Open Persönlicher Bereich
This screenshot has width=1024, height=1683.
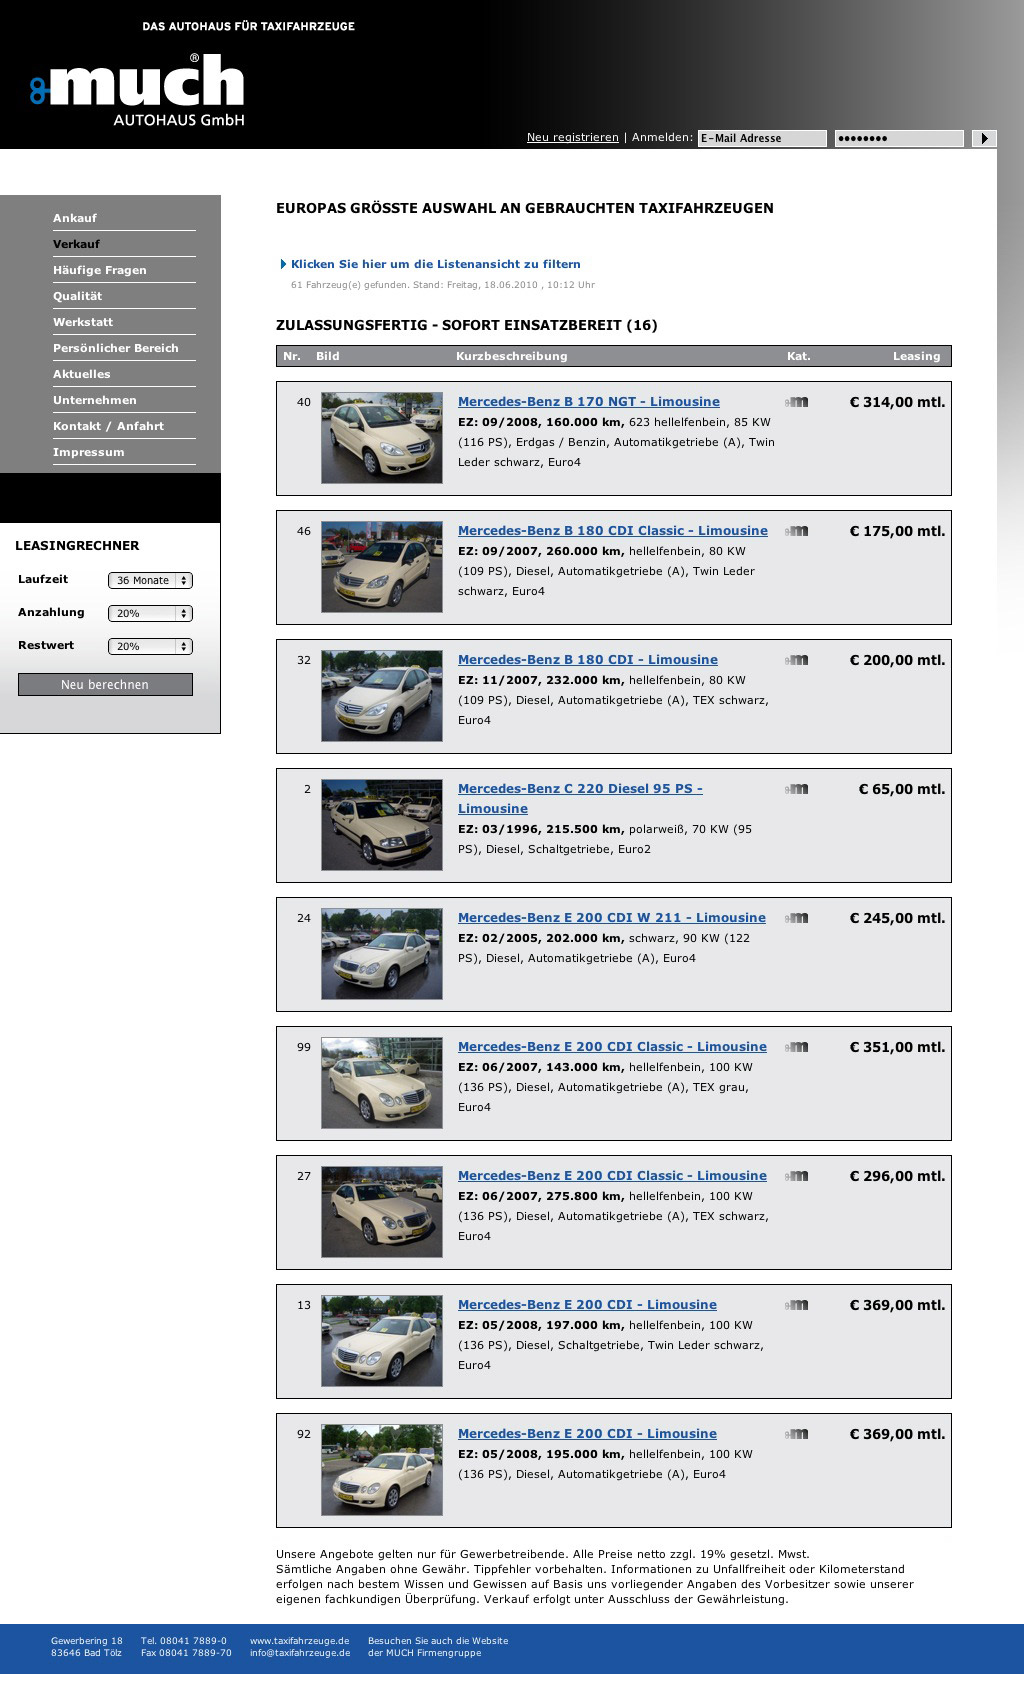point(116,348)
